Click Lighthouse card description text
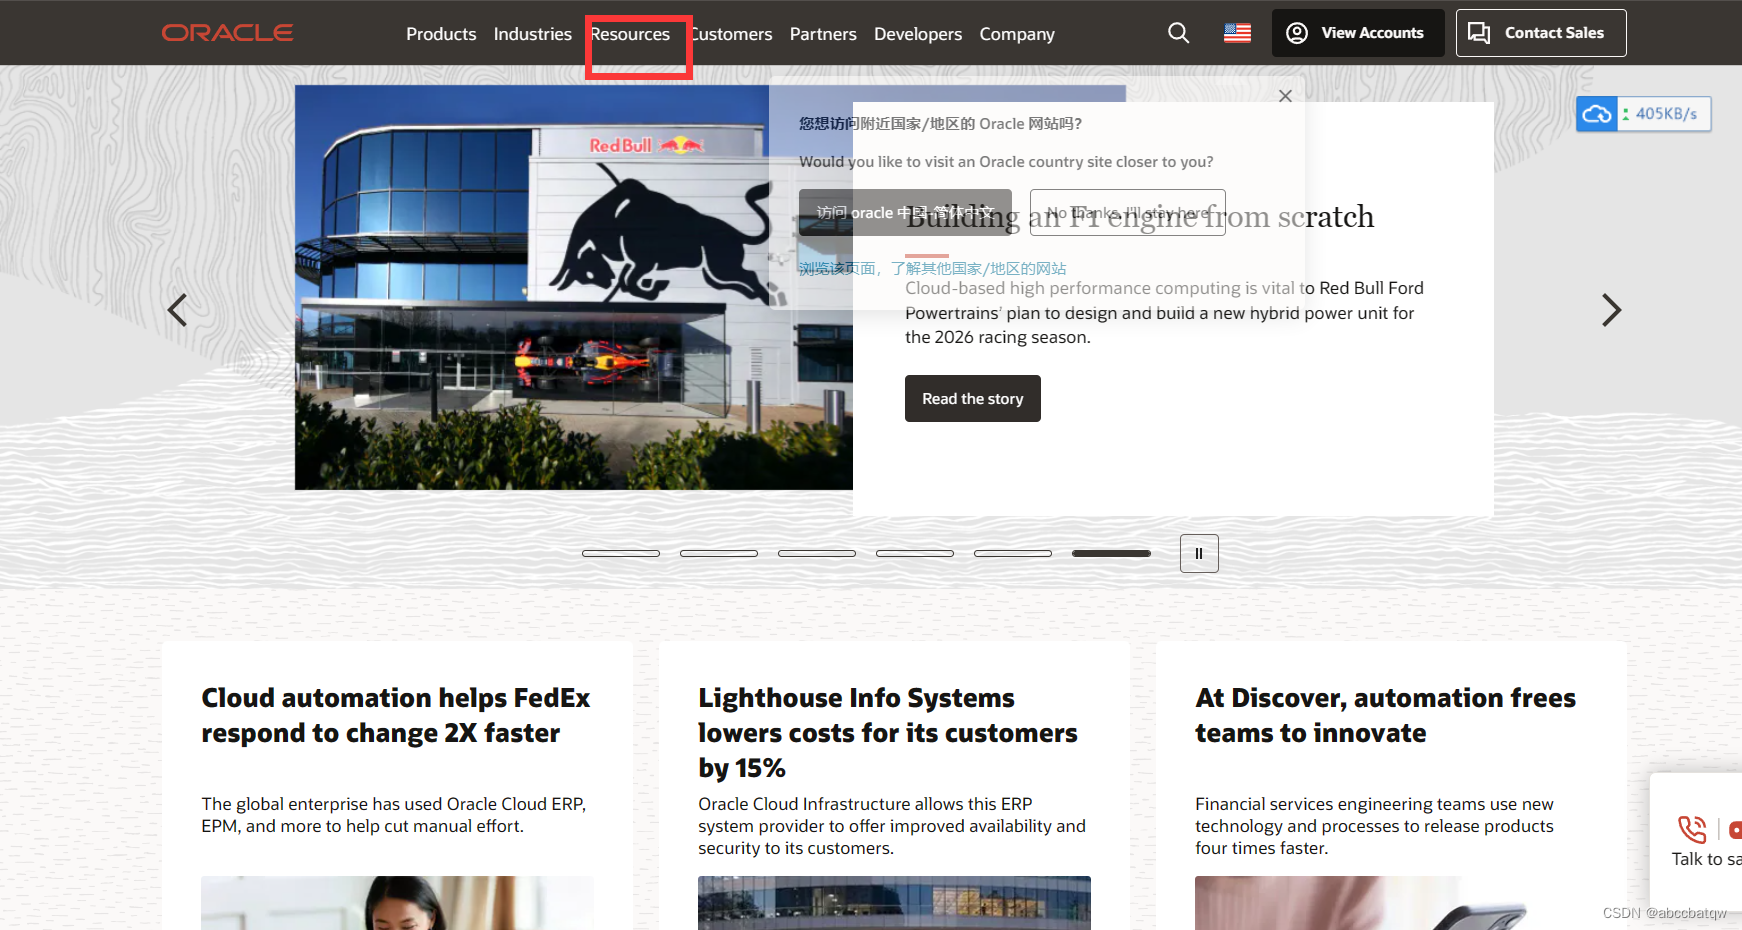Screen dimensions: 1742x930 click(x=892, y=826)
